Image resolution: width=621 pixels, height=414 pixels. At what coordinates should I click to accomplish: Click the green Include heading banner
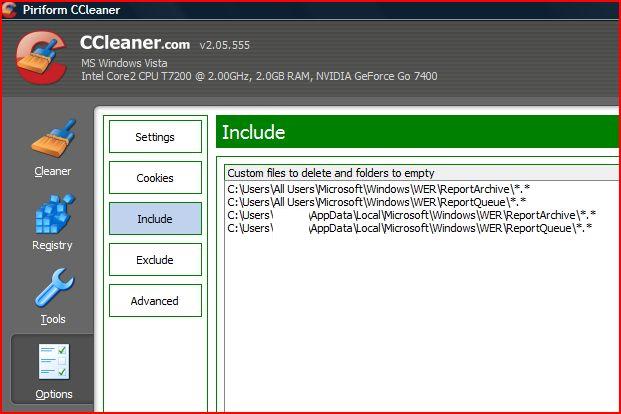coord(417,132)
